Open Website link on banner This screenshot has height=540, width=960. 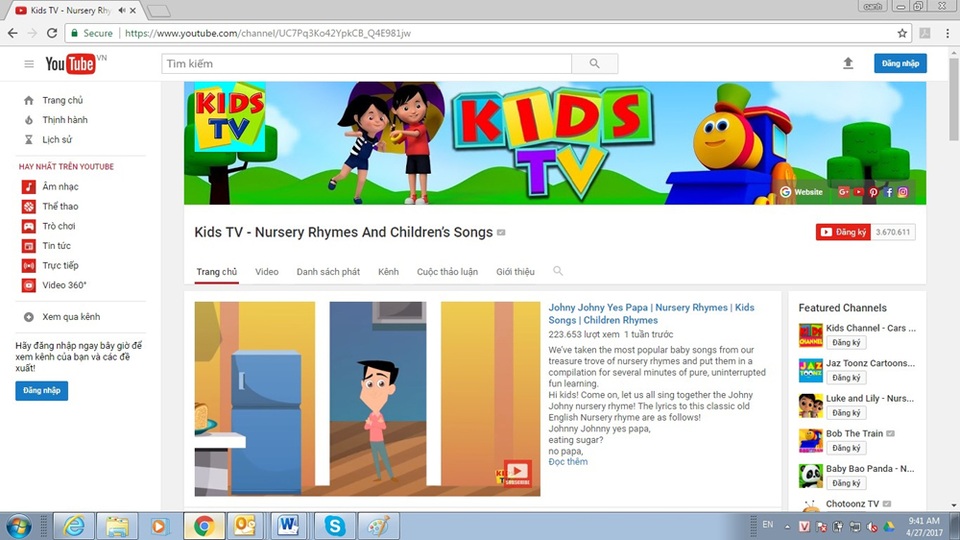(x=801, y=192)
